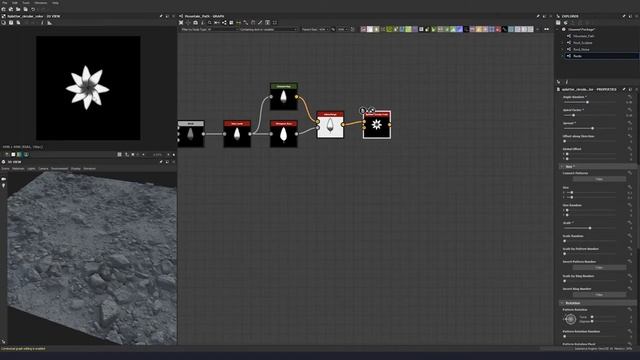Collapse the Item section in Properties
Viewport: 640px width, 360px height.
click(562, 167)
